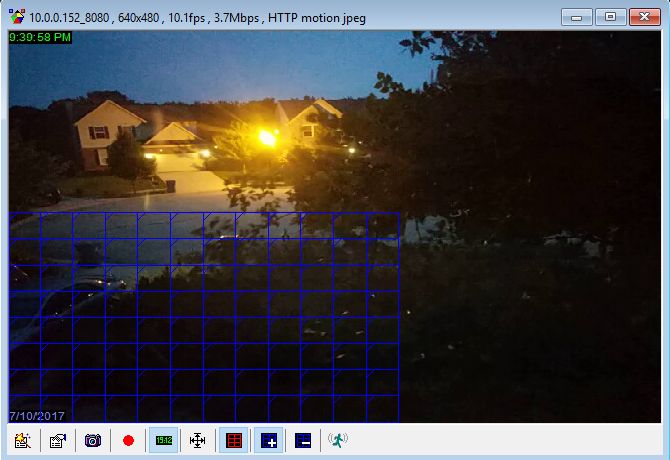Click the 9:39:58 PM timestamp overlay
This screenshot has width=670, height=460.
pos(40,38)
